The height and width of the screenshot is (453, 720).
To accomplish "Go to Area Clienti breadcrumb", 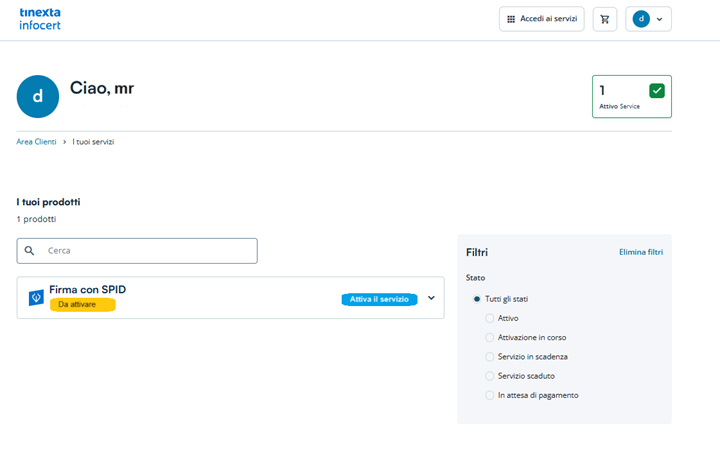I will click(x=36, y=142).
